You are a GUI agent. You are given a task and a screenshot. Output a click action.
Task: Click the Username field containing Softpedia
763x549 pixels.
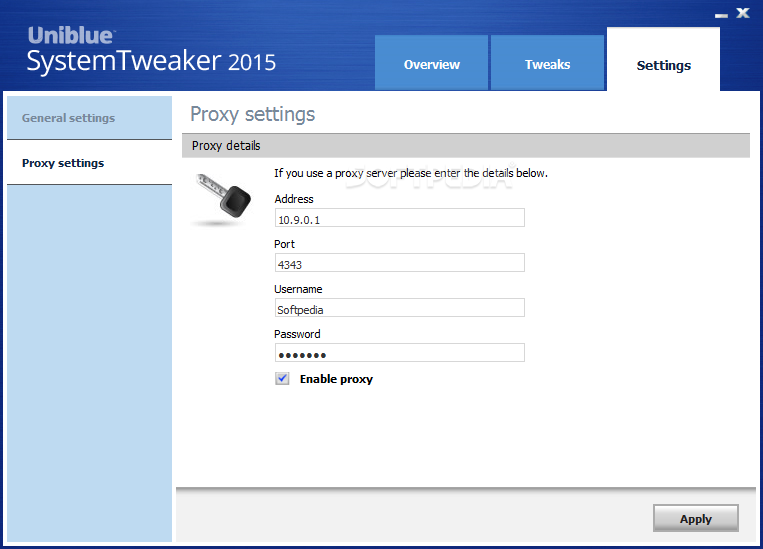[400, 308]
